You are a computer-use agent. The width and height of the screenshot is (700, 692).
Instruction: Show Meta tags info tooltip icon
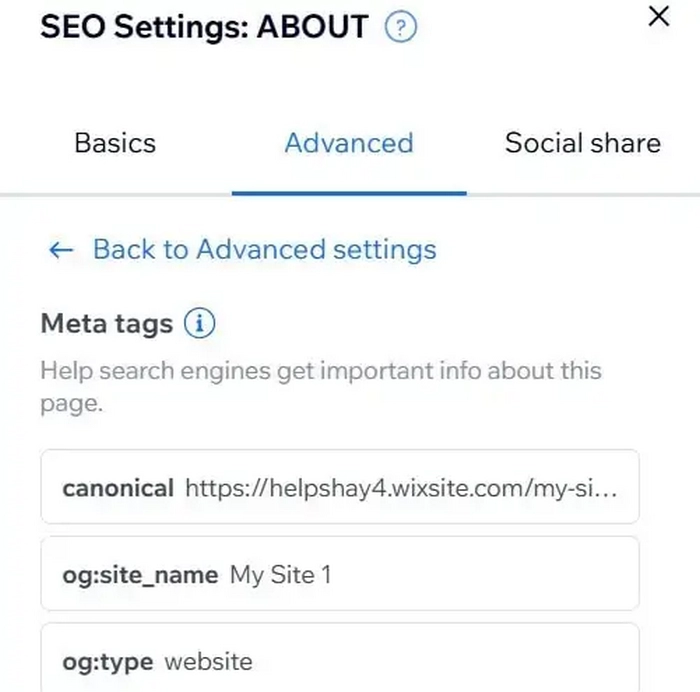point(200,324)
